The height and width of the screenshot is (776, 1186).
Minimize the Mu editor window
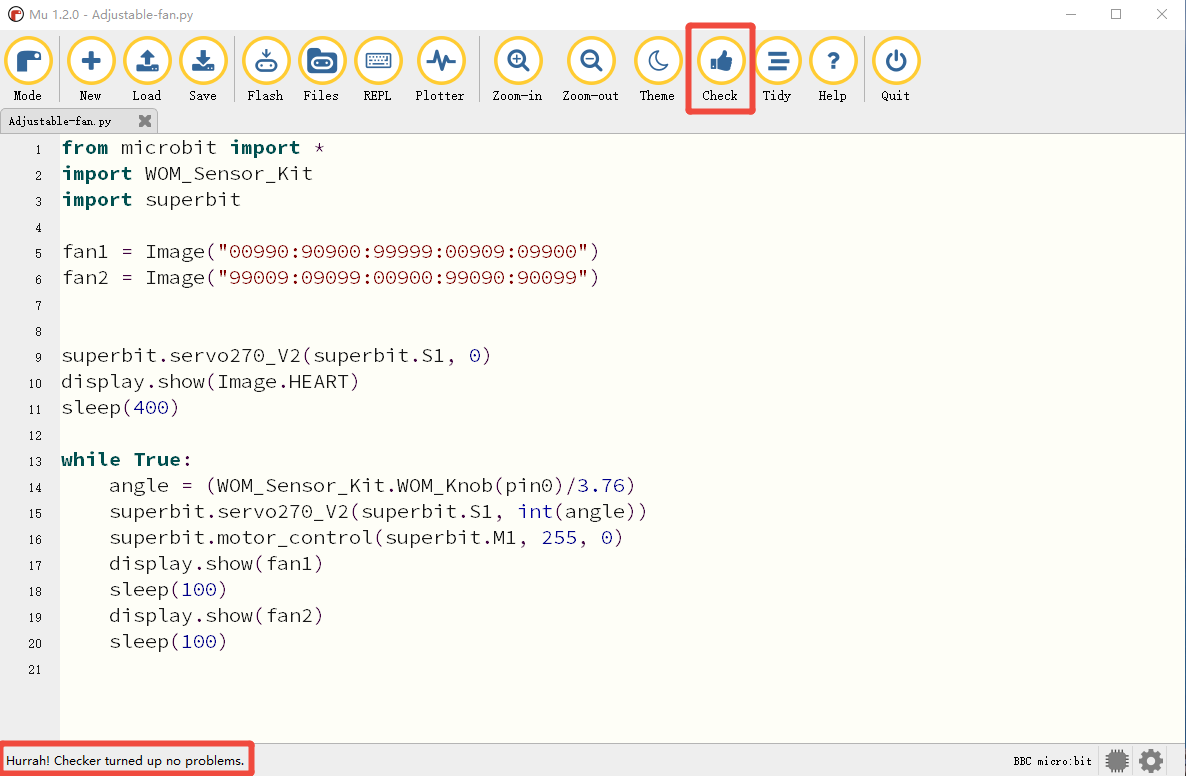(1071, 14)
